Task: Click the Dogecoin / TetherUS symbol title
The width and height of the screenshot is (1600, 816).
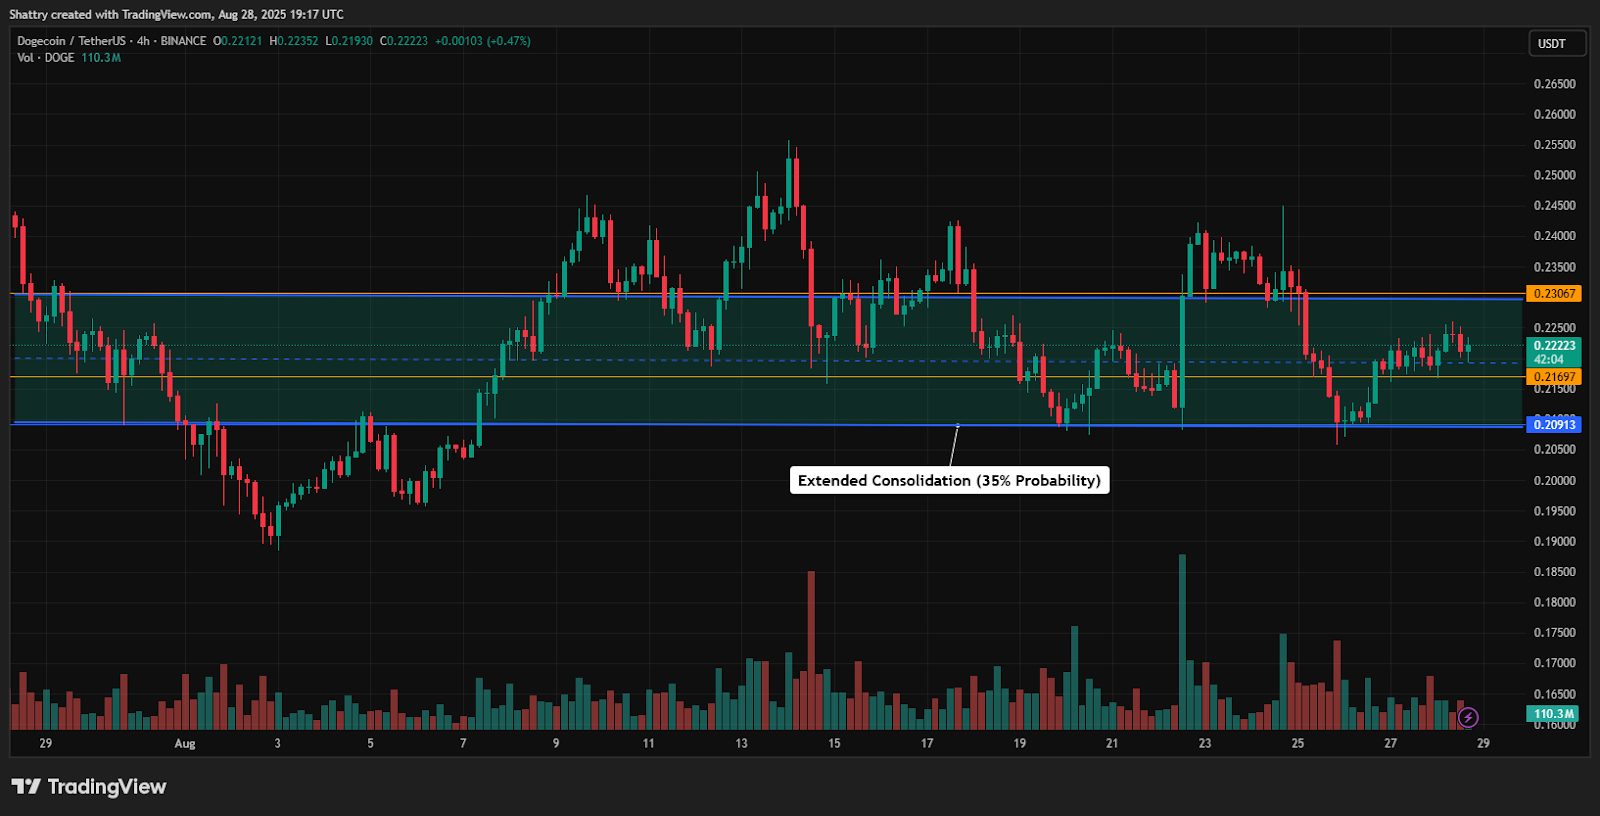Action: click(71, 41)
